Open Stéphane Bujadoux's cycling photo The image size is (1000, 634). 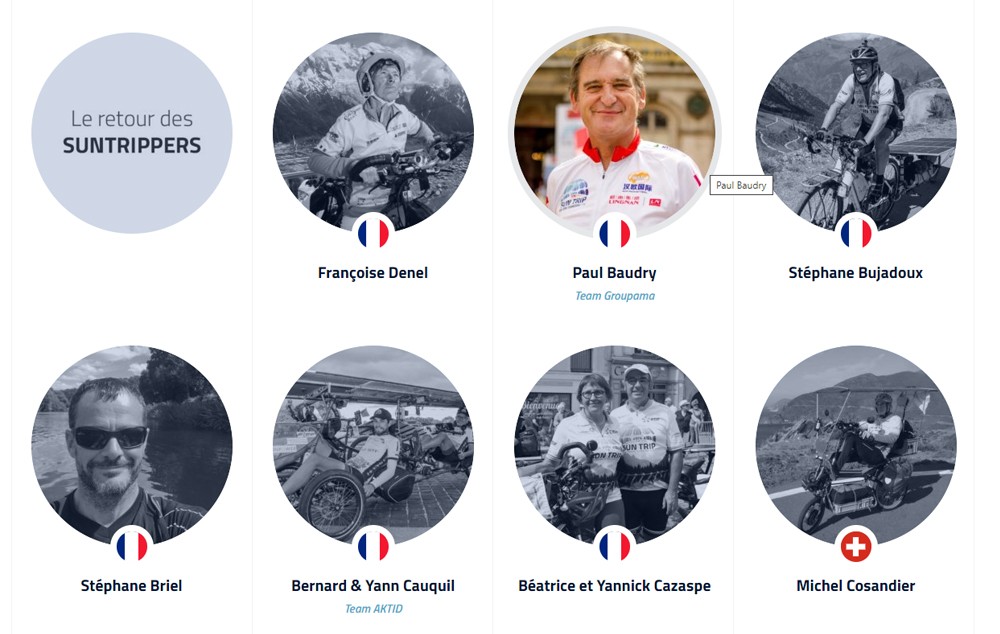pyautogui.click(x=856, y=125)
